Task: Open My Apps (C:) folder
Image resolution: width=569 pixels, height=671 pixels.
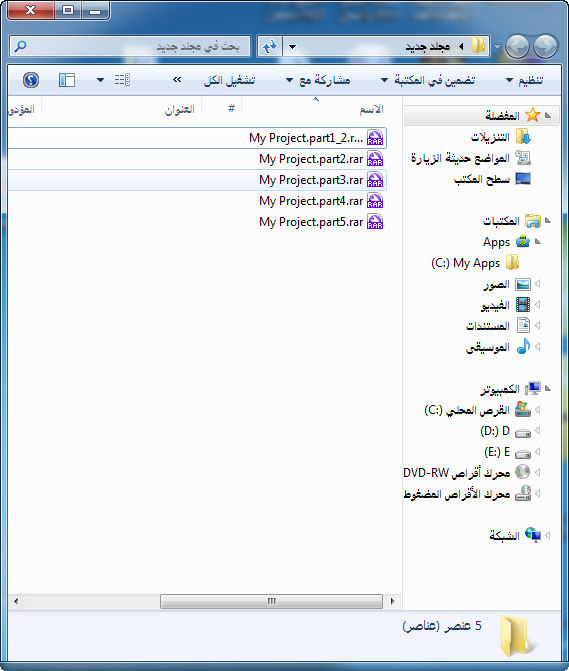Action: (x=475, y=263)
